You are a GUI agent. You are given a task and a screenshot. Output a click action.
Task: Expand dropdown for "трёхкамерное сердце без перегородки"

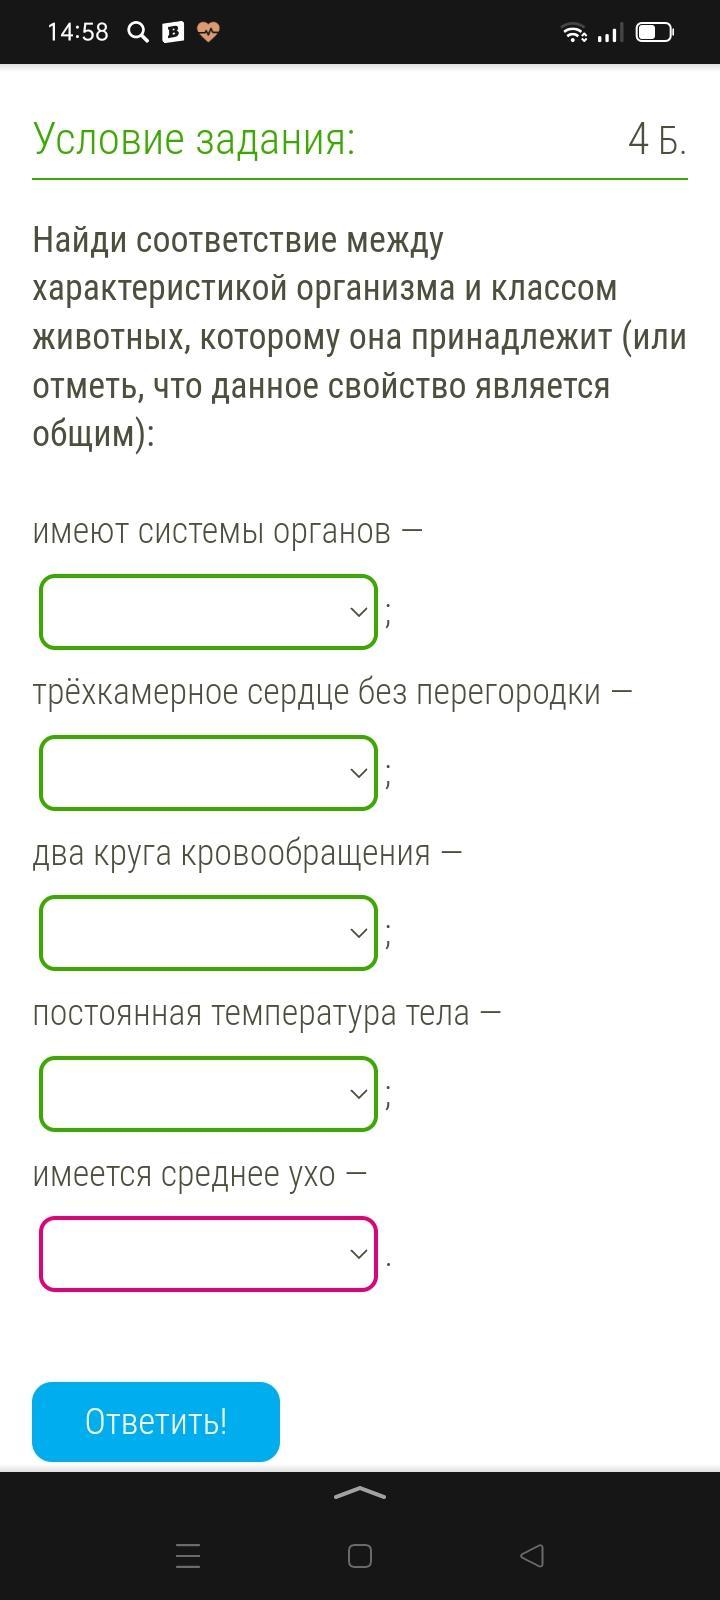coord(208,773)
